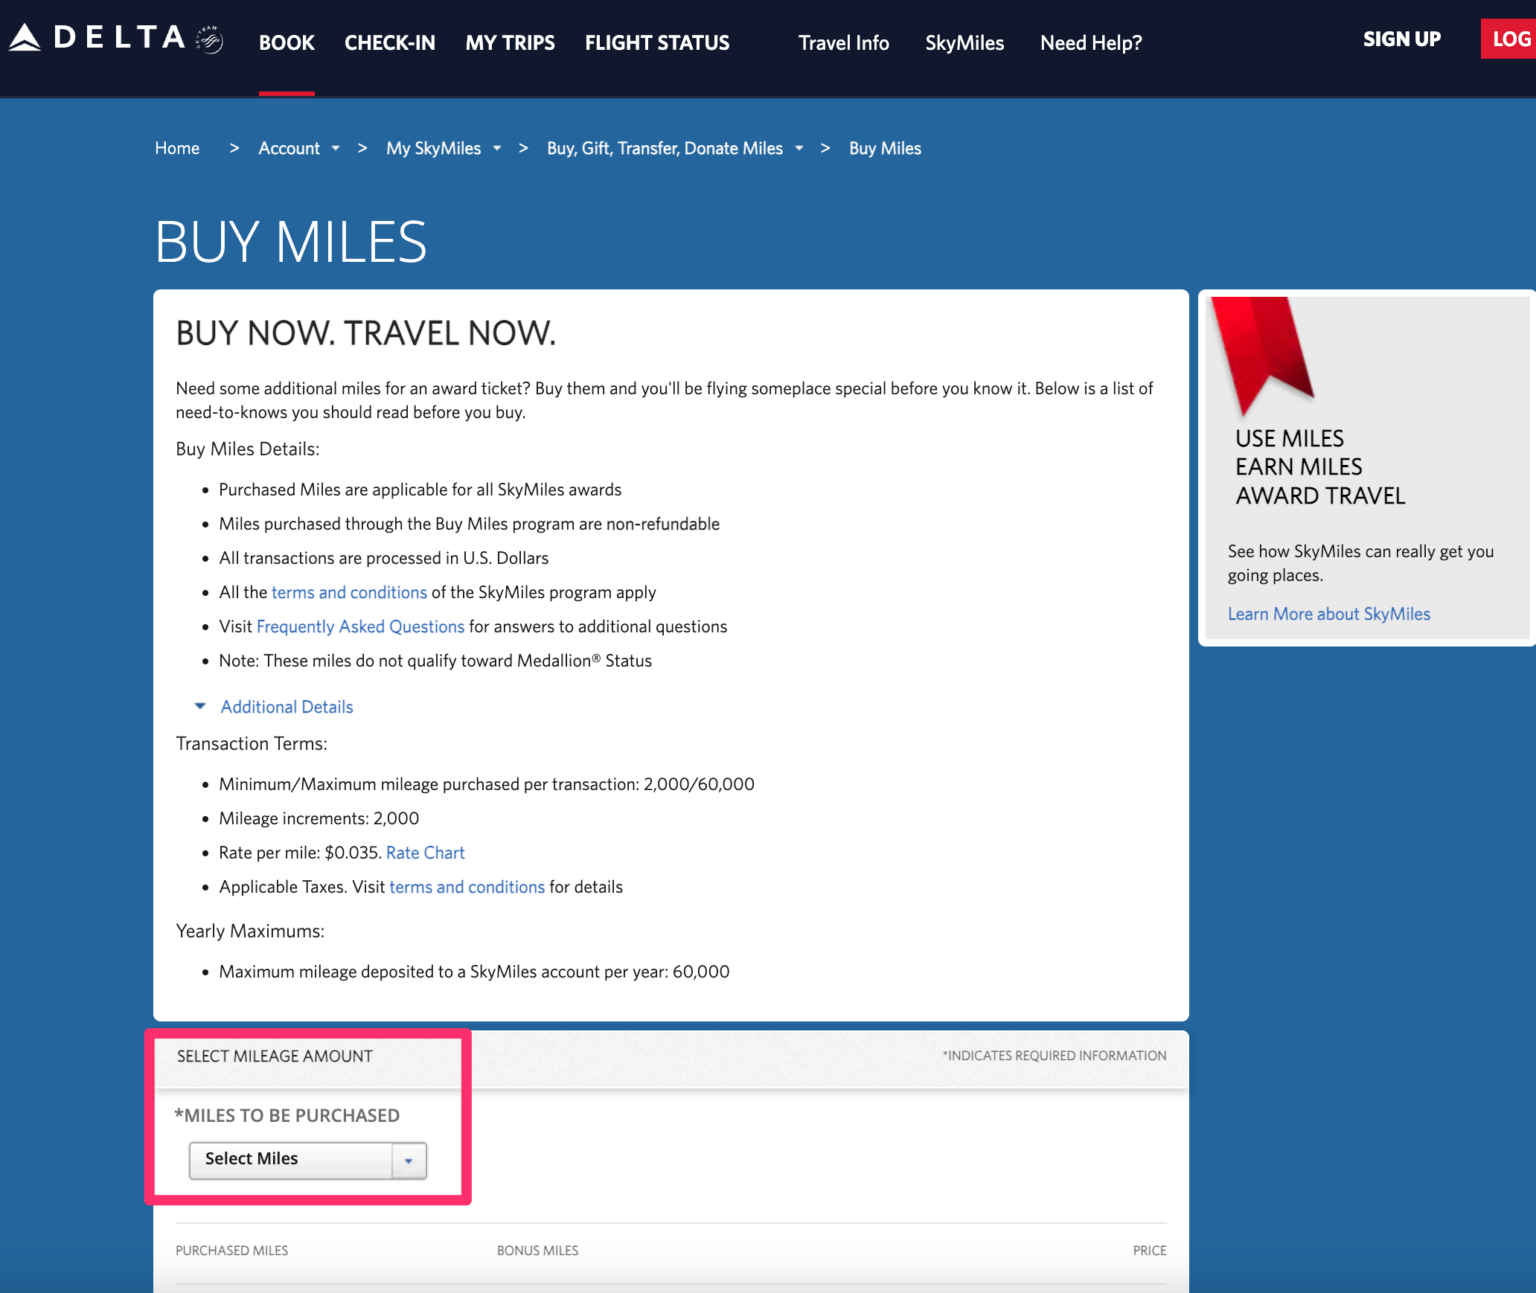Viewport: 1536px width, 1293px height.
Task: Visit the Frequently Asked Questions link
Action: [360, 626]
